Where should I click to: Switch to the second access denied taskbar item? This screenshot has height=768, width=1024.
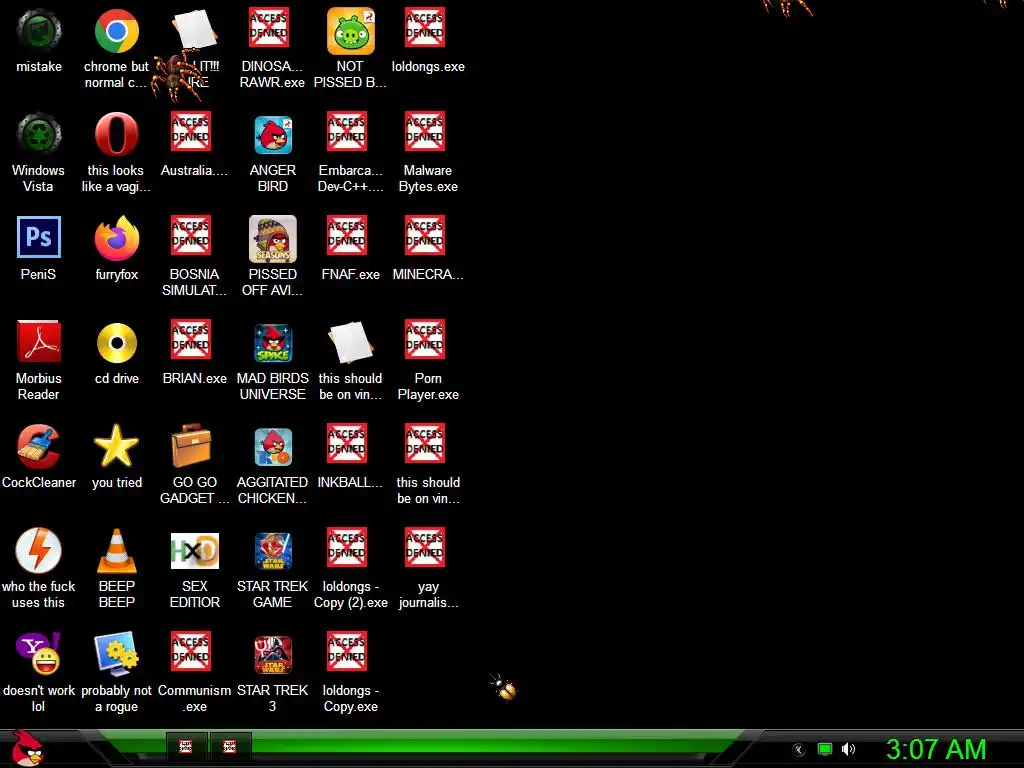point(229,746)
